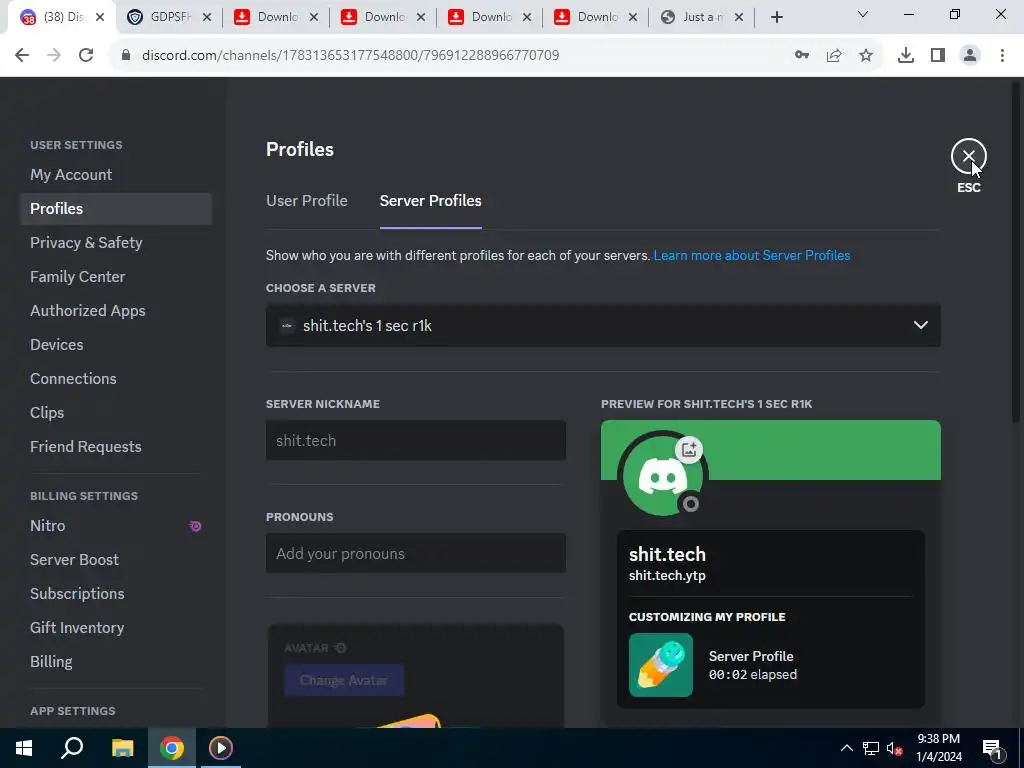Open the tab search chevron in Chrome

(x=863, y=14)
